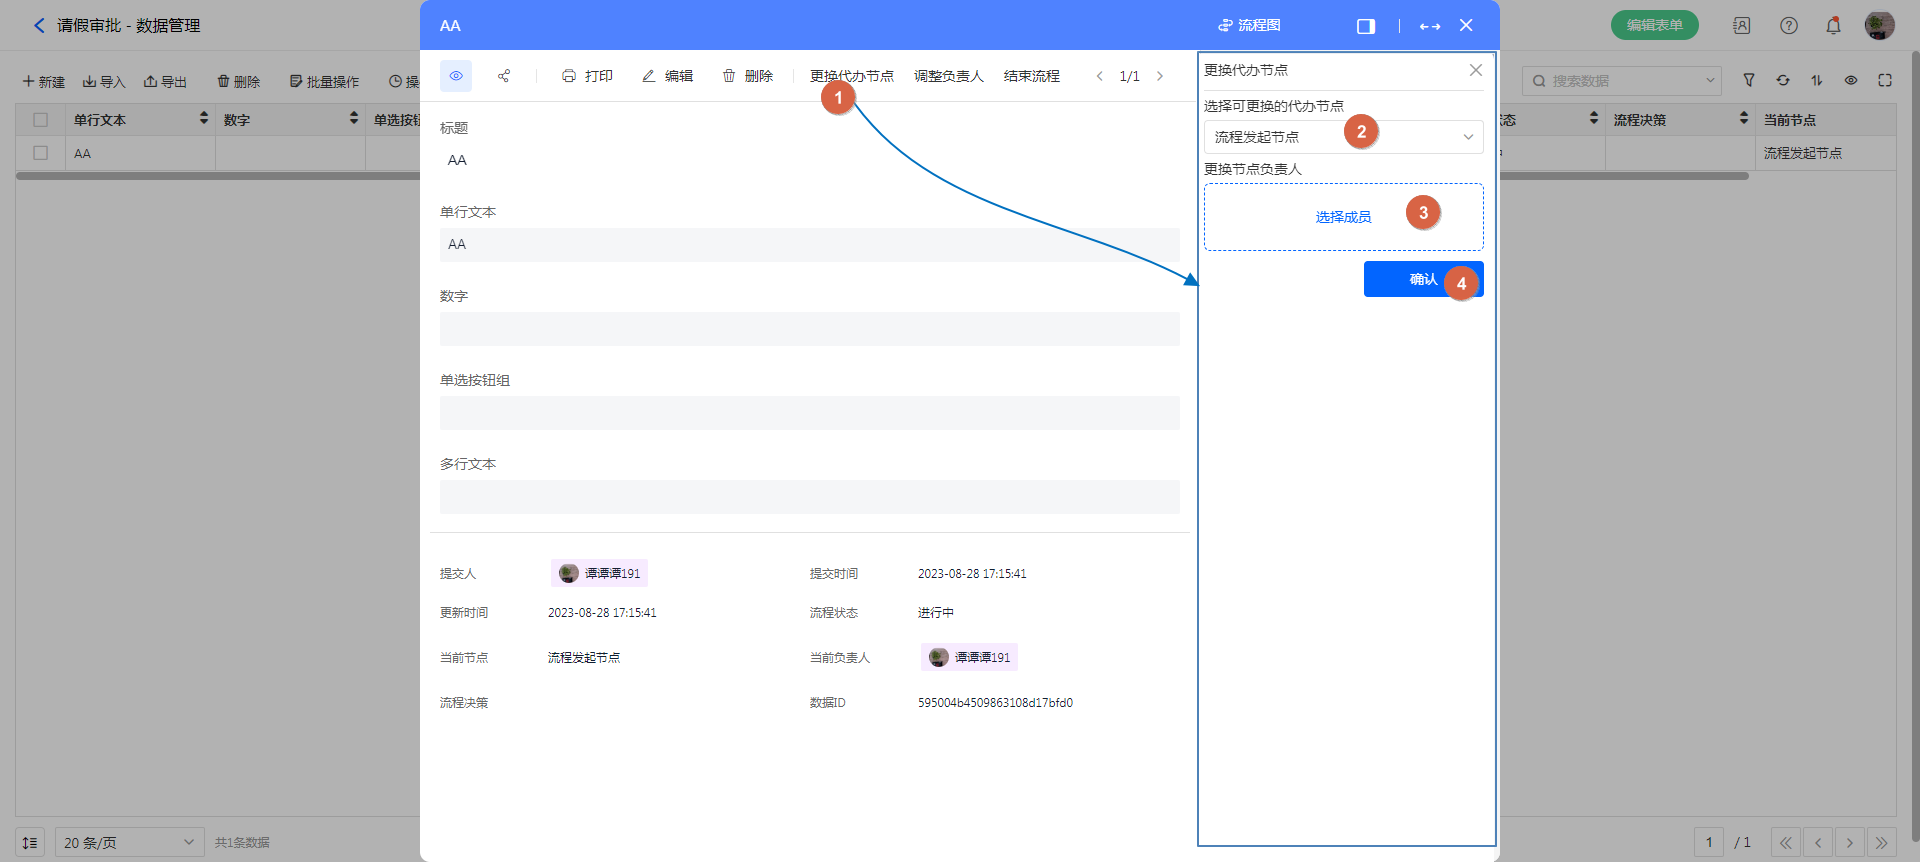Click the refresh data icon
The image size is (1920, 862).
[1783, 80]
